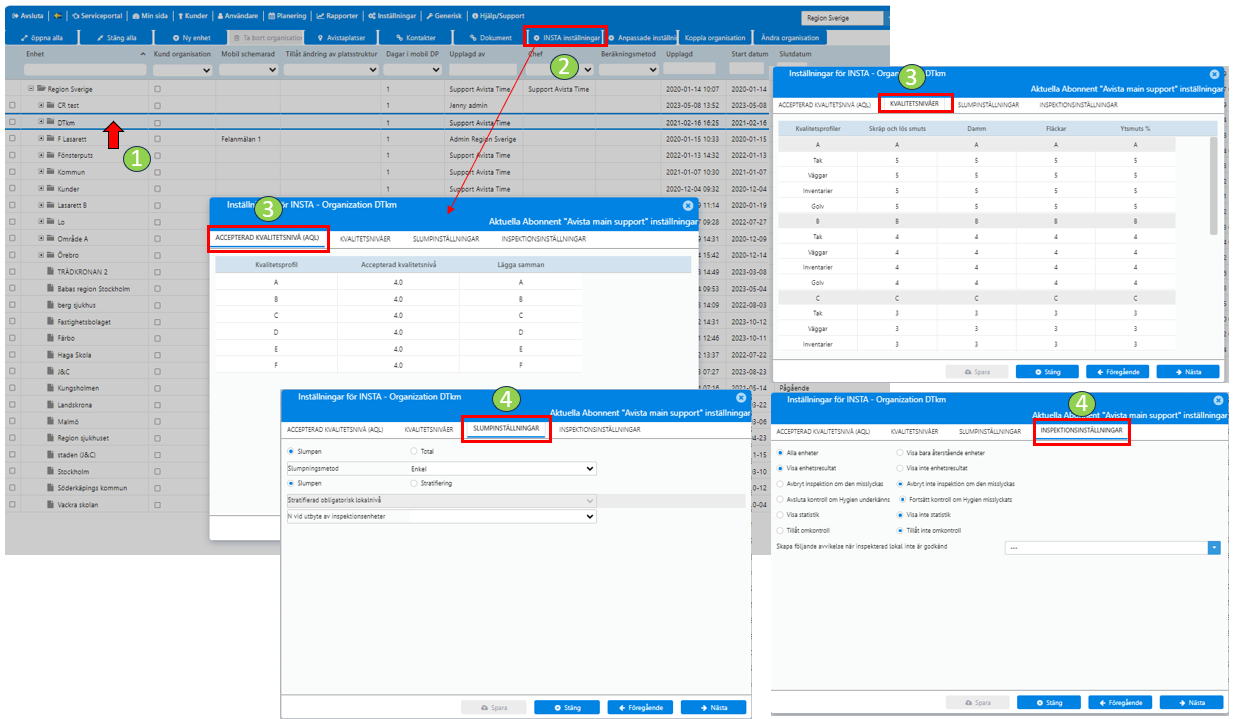Click the Enhet filter text field
Image resolution: width=1234 pixels, height=719 pixels.
86,69
